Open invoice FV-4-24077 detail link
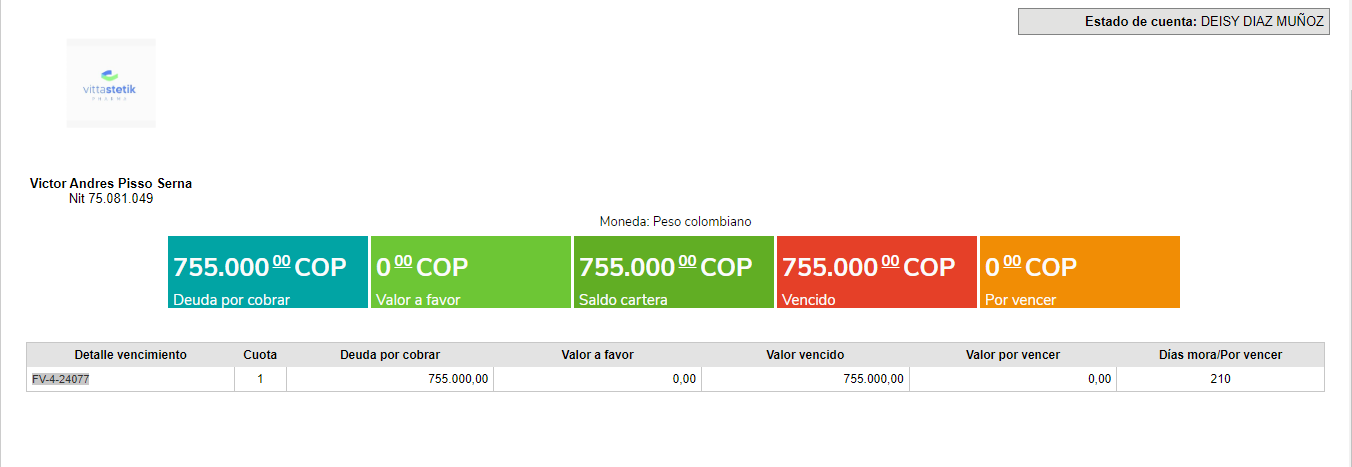 [x=61, y=379]
